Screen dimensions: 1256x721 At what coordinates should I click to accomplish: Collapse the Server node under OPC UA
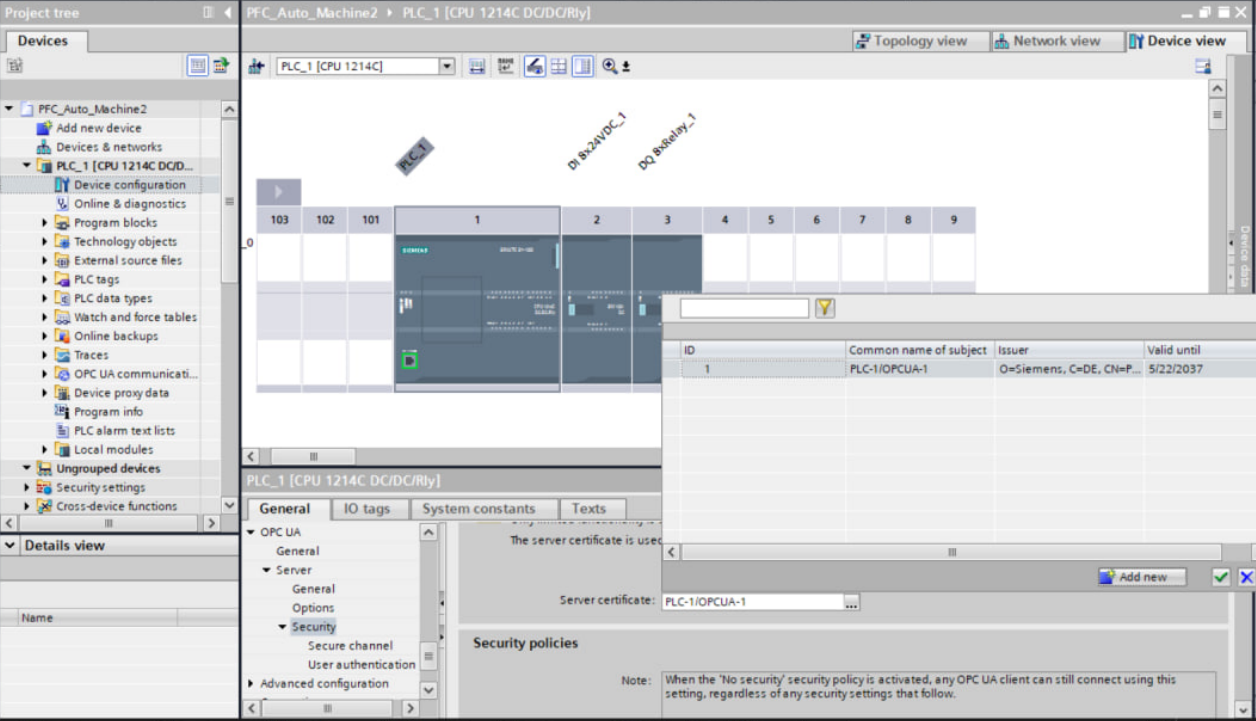coord(267,570)
